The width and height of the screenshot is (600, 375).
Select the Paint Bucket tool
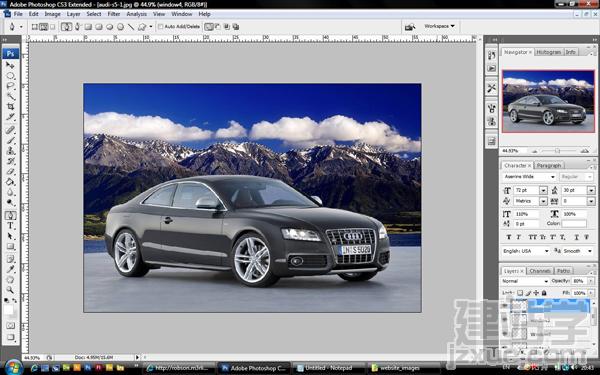[x=10, y=182]
